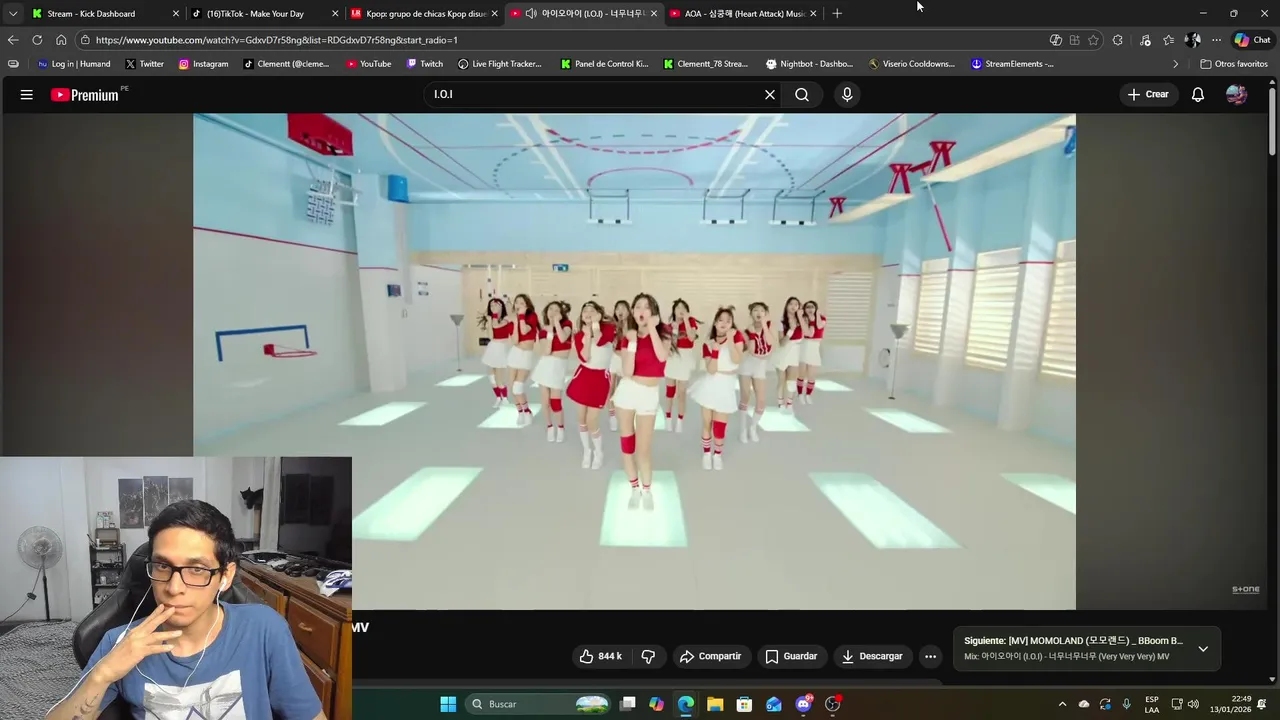
Task: Open StreamElements bookmark
Action: coord(1013,64)
